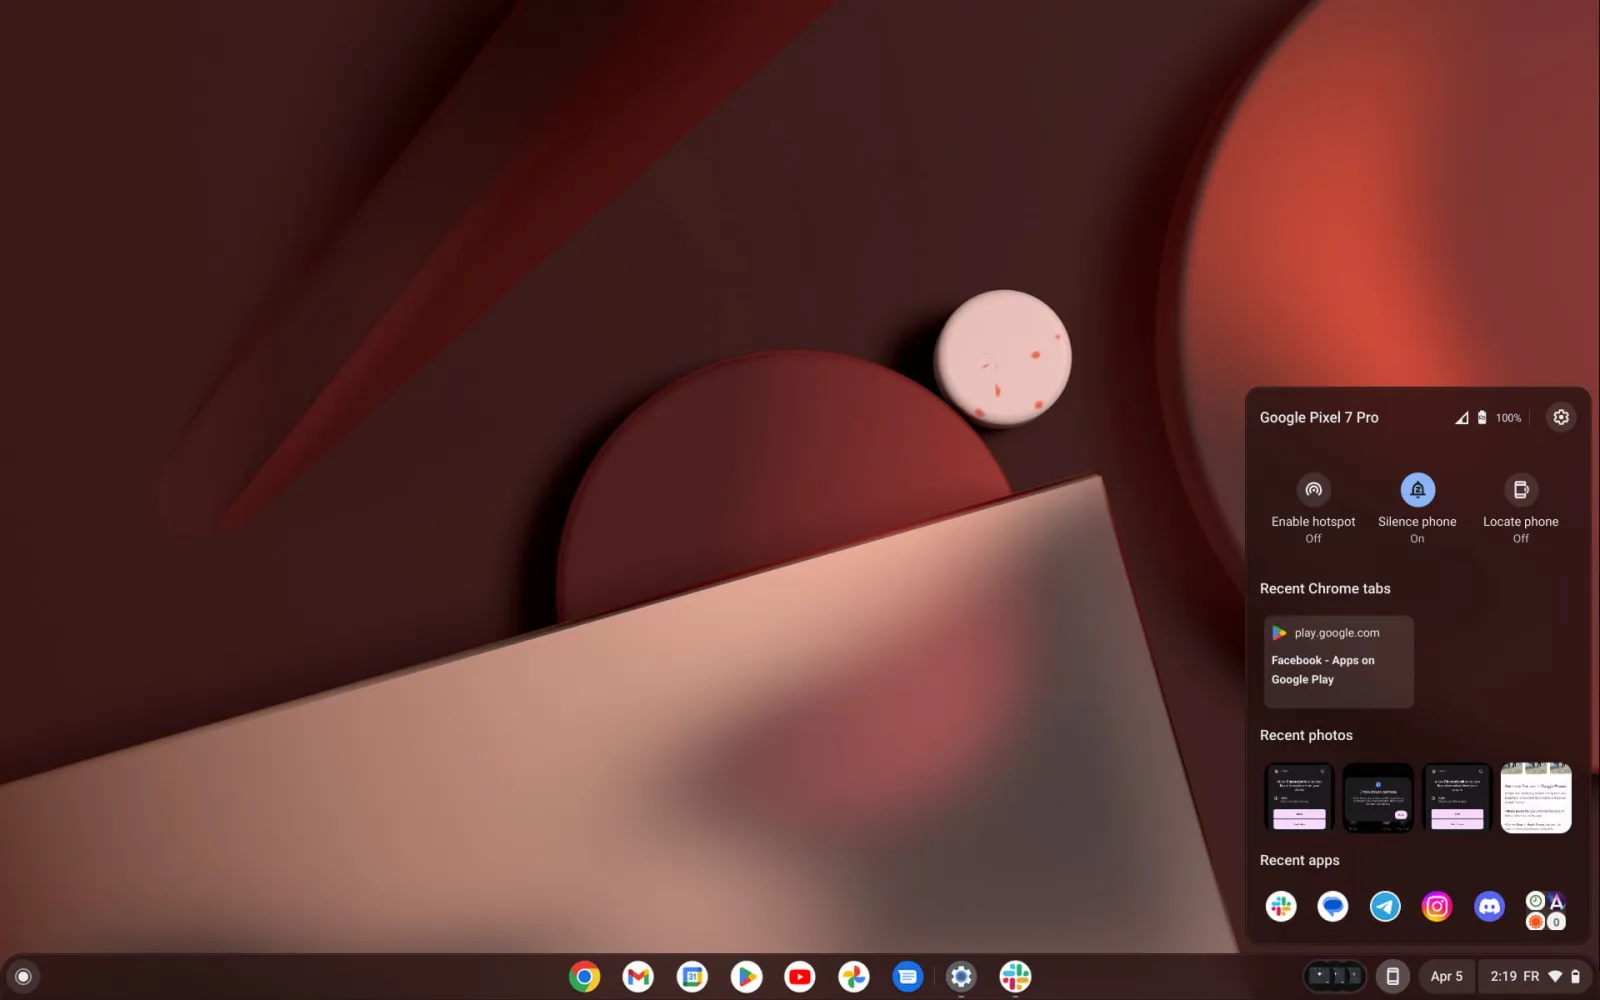Expand the Apr 5 date calendar
The image size is (1600, 1000).
1446,977
